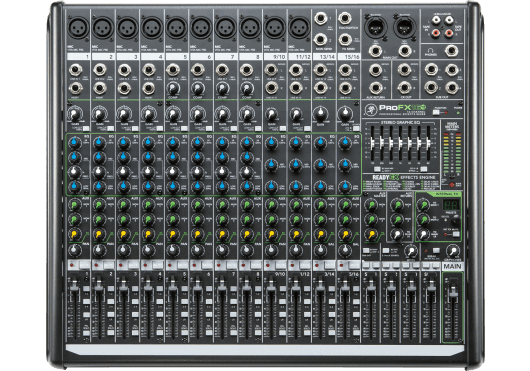This screenshot has width=530, height=371.
Task: Click the upper Aux Return left jack
Action: [x=376, y=71]
